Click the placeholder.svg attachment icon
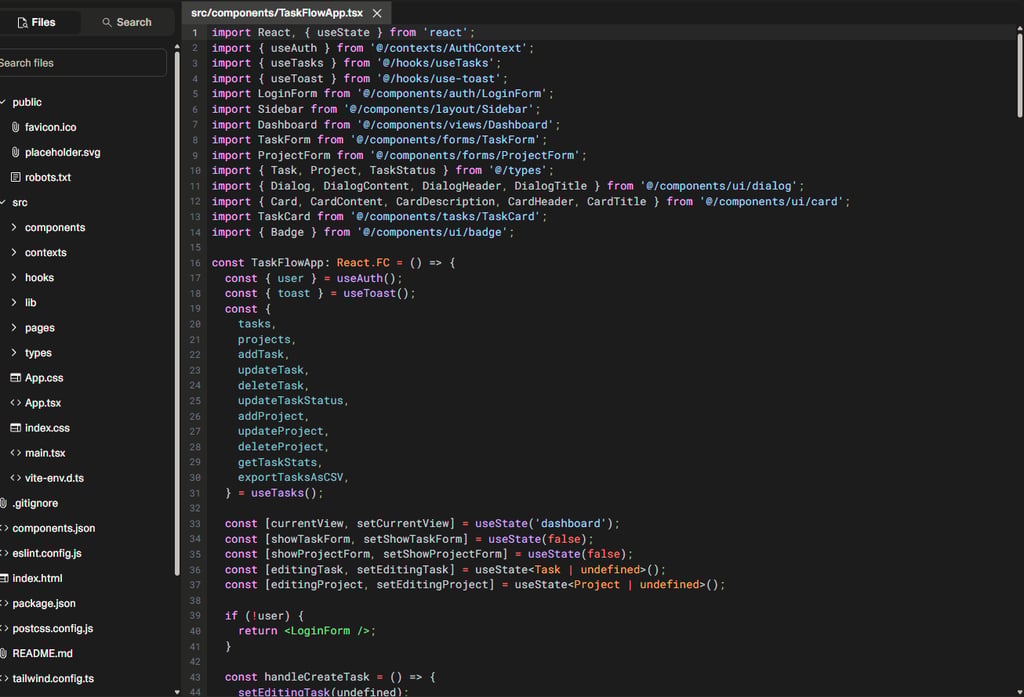The height and width of the screenshot is (697, 1024). [x=15, y=152]
